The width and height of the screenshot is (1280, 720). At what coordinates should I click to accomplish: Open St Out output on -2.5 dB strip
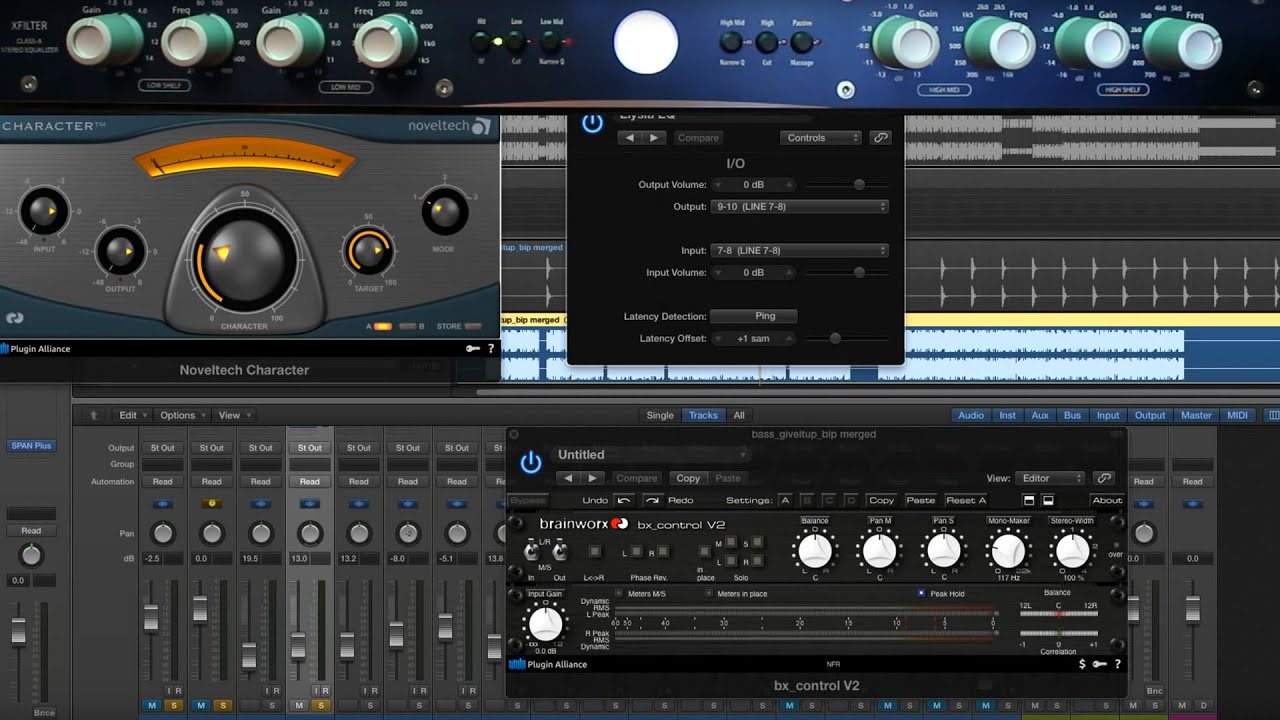[x=162, y=448]
